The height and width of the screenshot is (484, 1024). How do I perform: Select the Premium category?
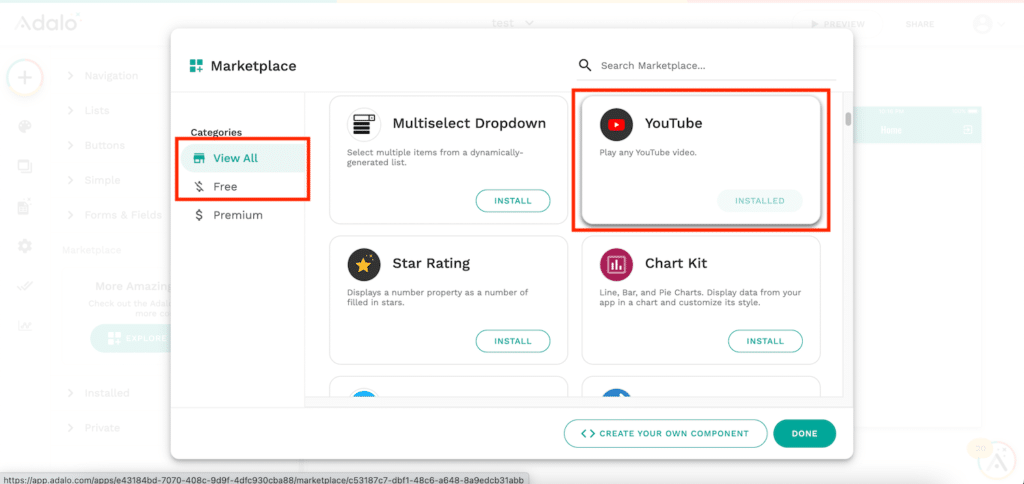(237, 215)
